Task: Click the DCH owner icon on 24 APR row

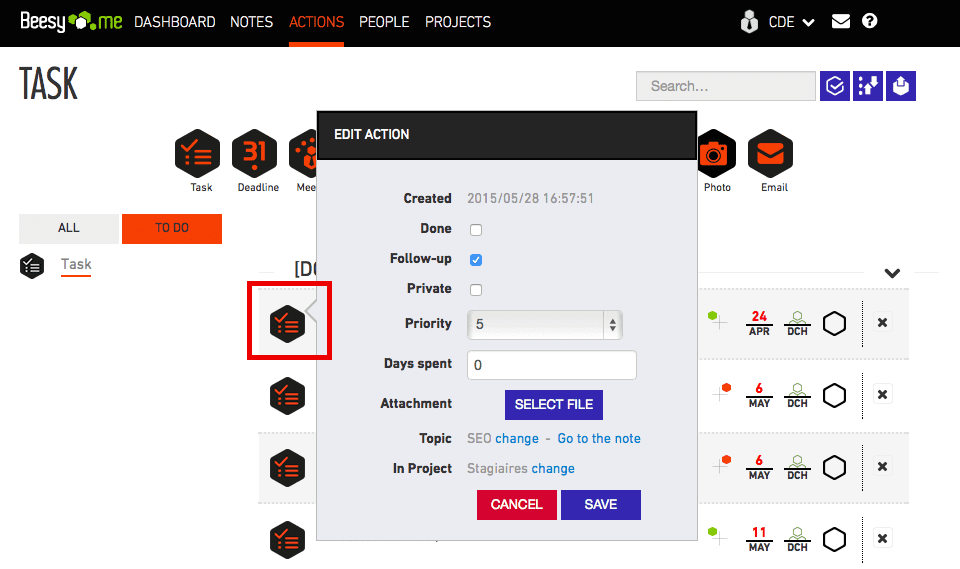Action: point(797,323)
